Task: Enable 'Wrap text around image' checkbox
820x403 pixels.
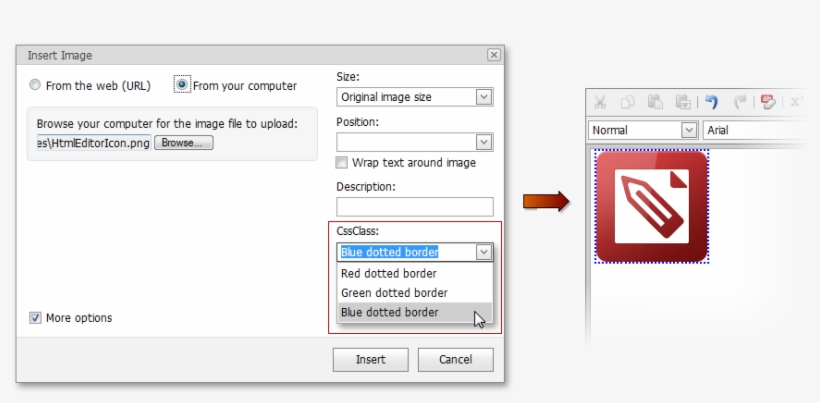Action: click(343, 163)
